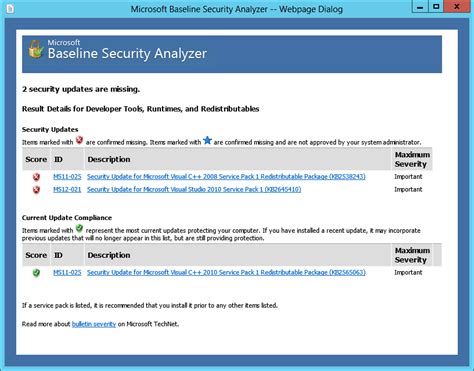Image resolution: width=474 pixels, height=371 pixels.
Task: Click the green check shield legend icon
Action: pos(79,229)
